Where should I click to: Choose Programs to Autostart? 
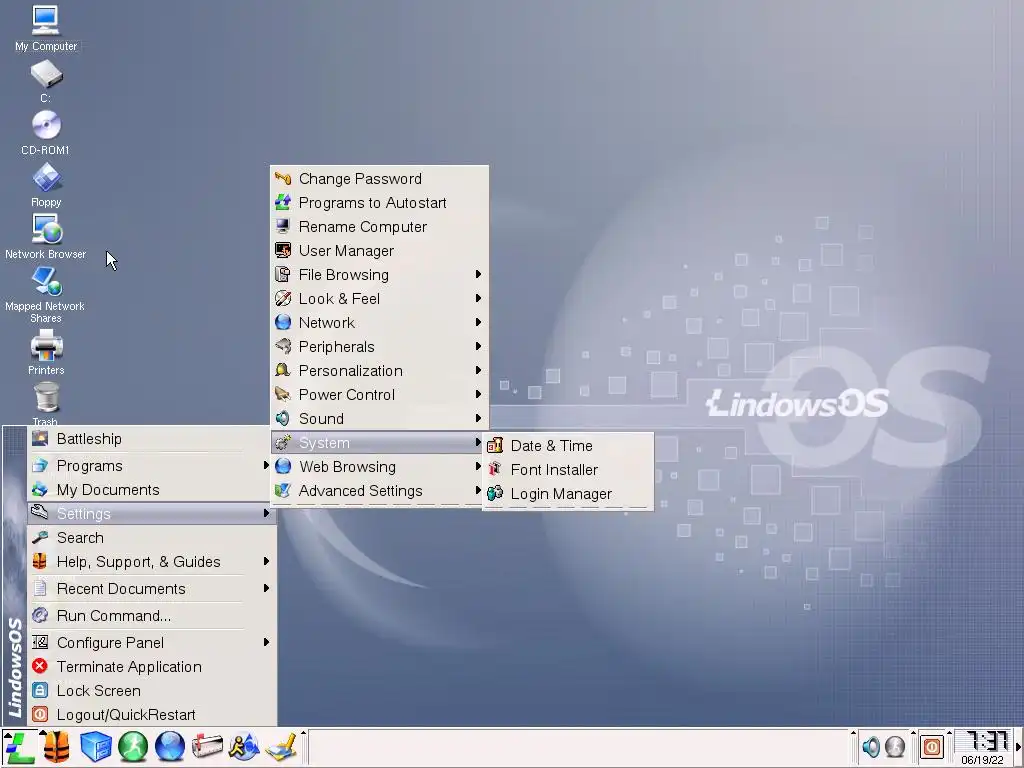379,203
